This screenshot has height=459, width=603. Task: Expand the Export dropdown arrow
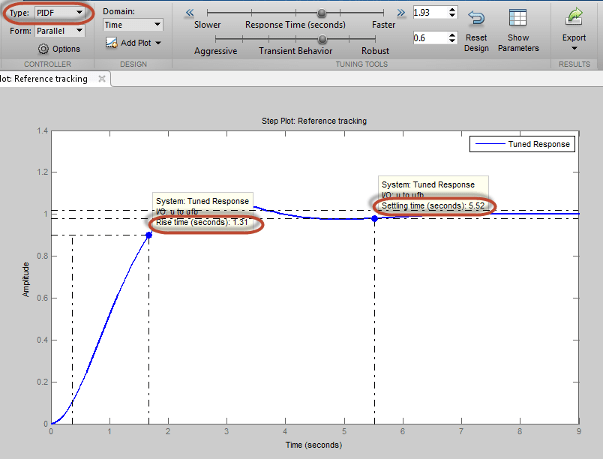(x=574, y=48)
